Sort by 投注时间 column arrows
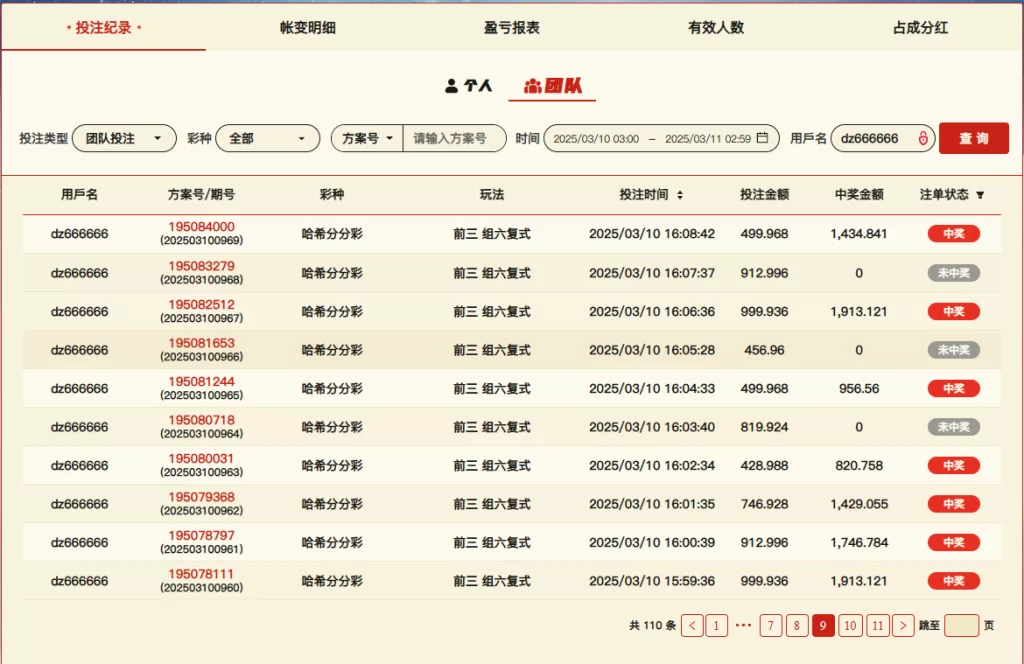This screenshot has width=1024, height=664. coord(680,195)
